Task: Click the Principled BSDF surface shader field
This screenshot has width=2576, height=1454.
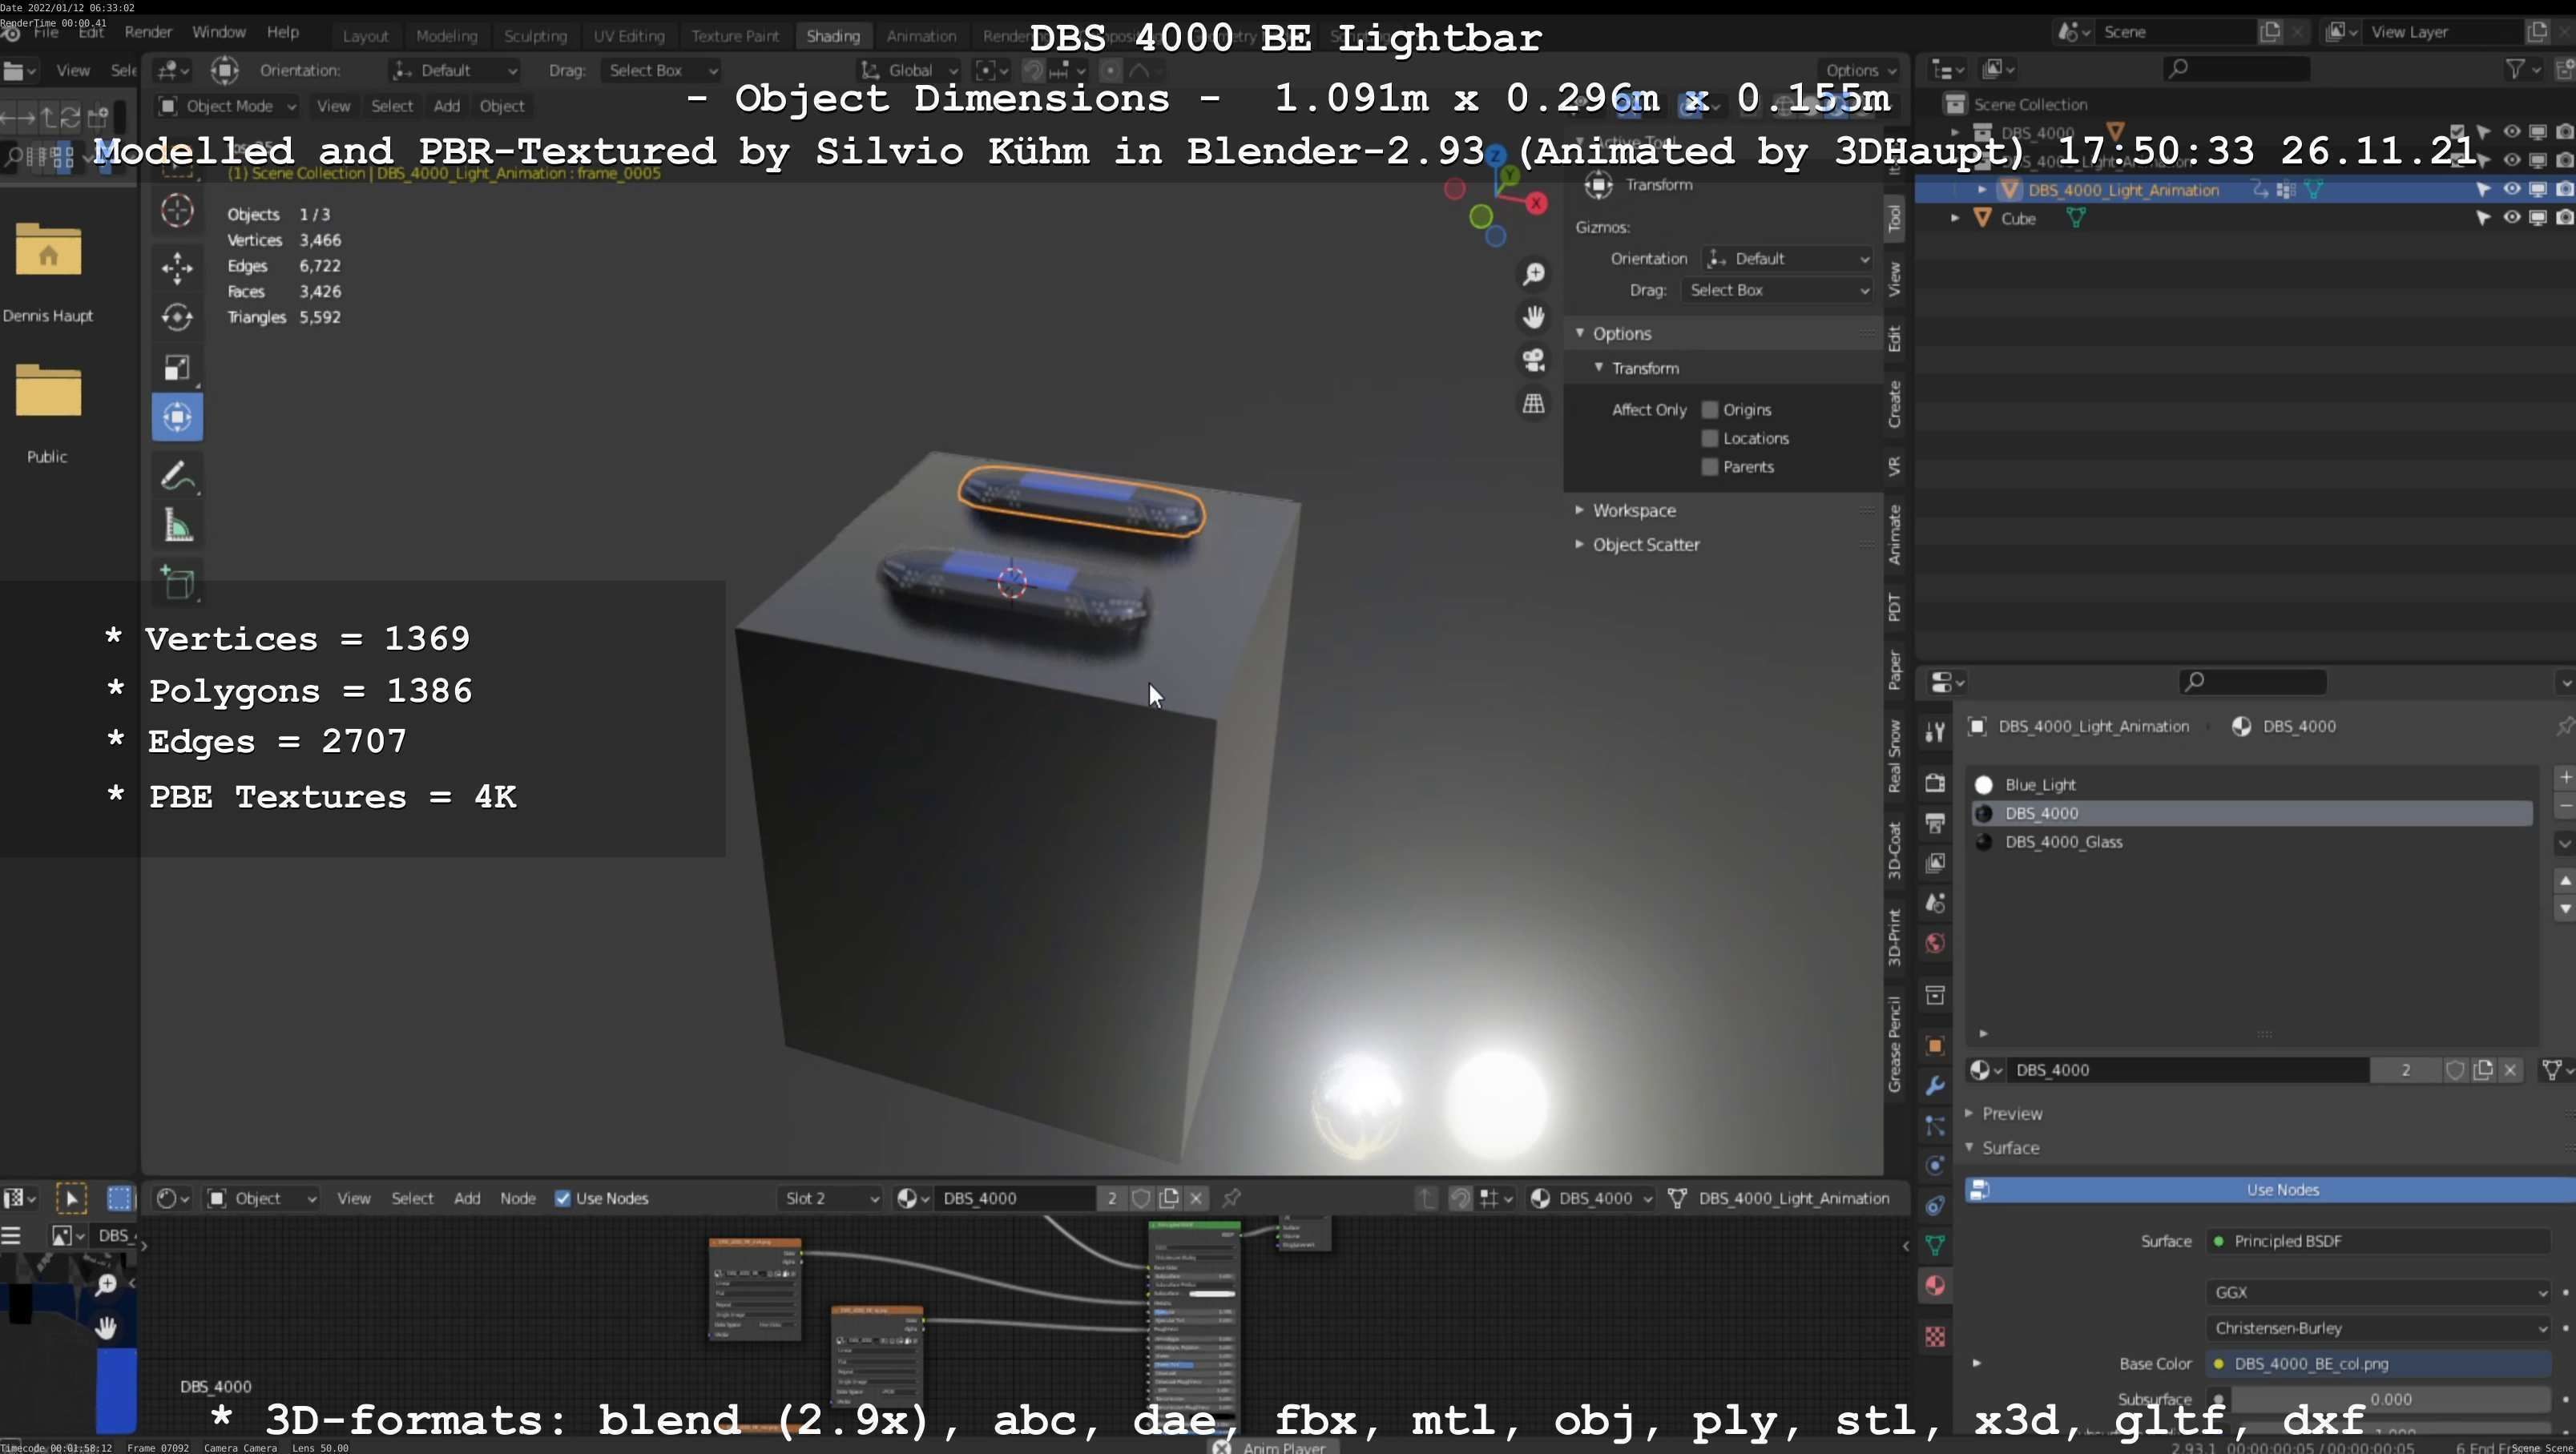Action: pyautogui.click(x=2378, y=1241)
